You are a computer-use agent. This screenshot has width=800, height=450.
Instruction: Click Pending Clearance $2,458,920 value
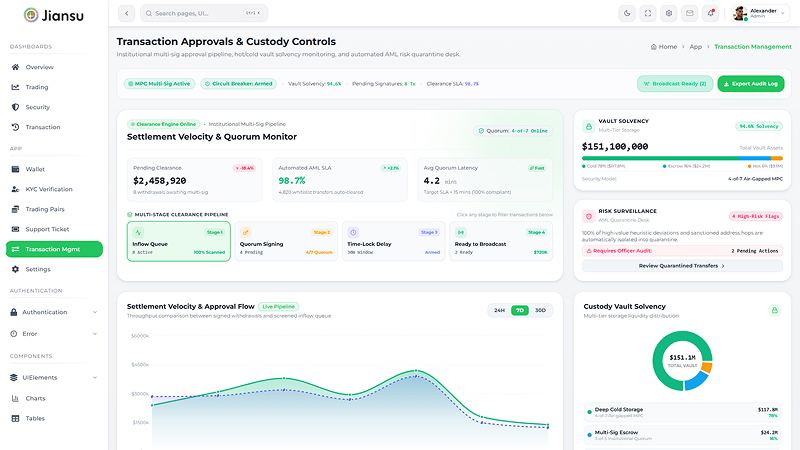coord(160,181)
